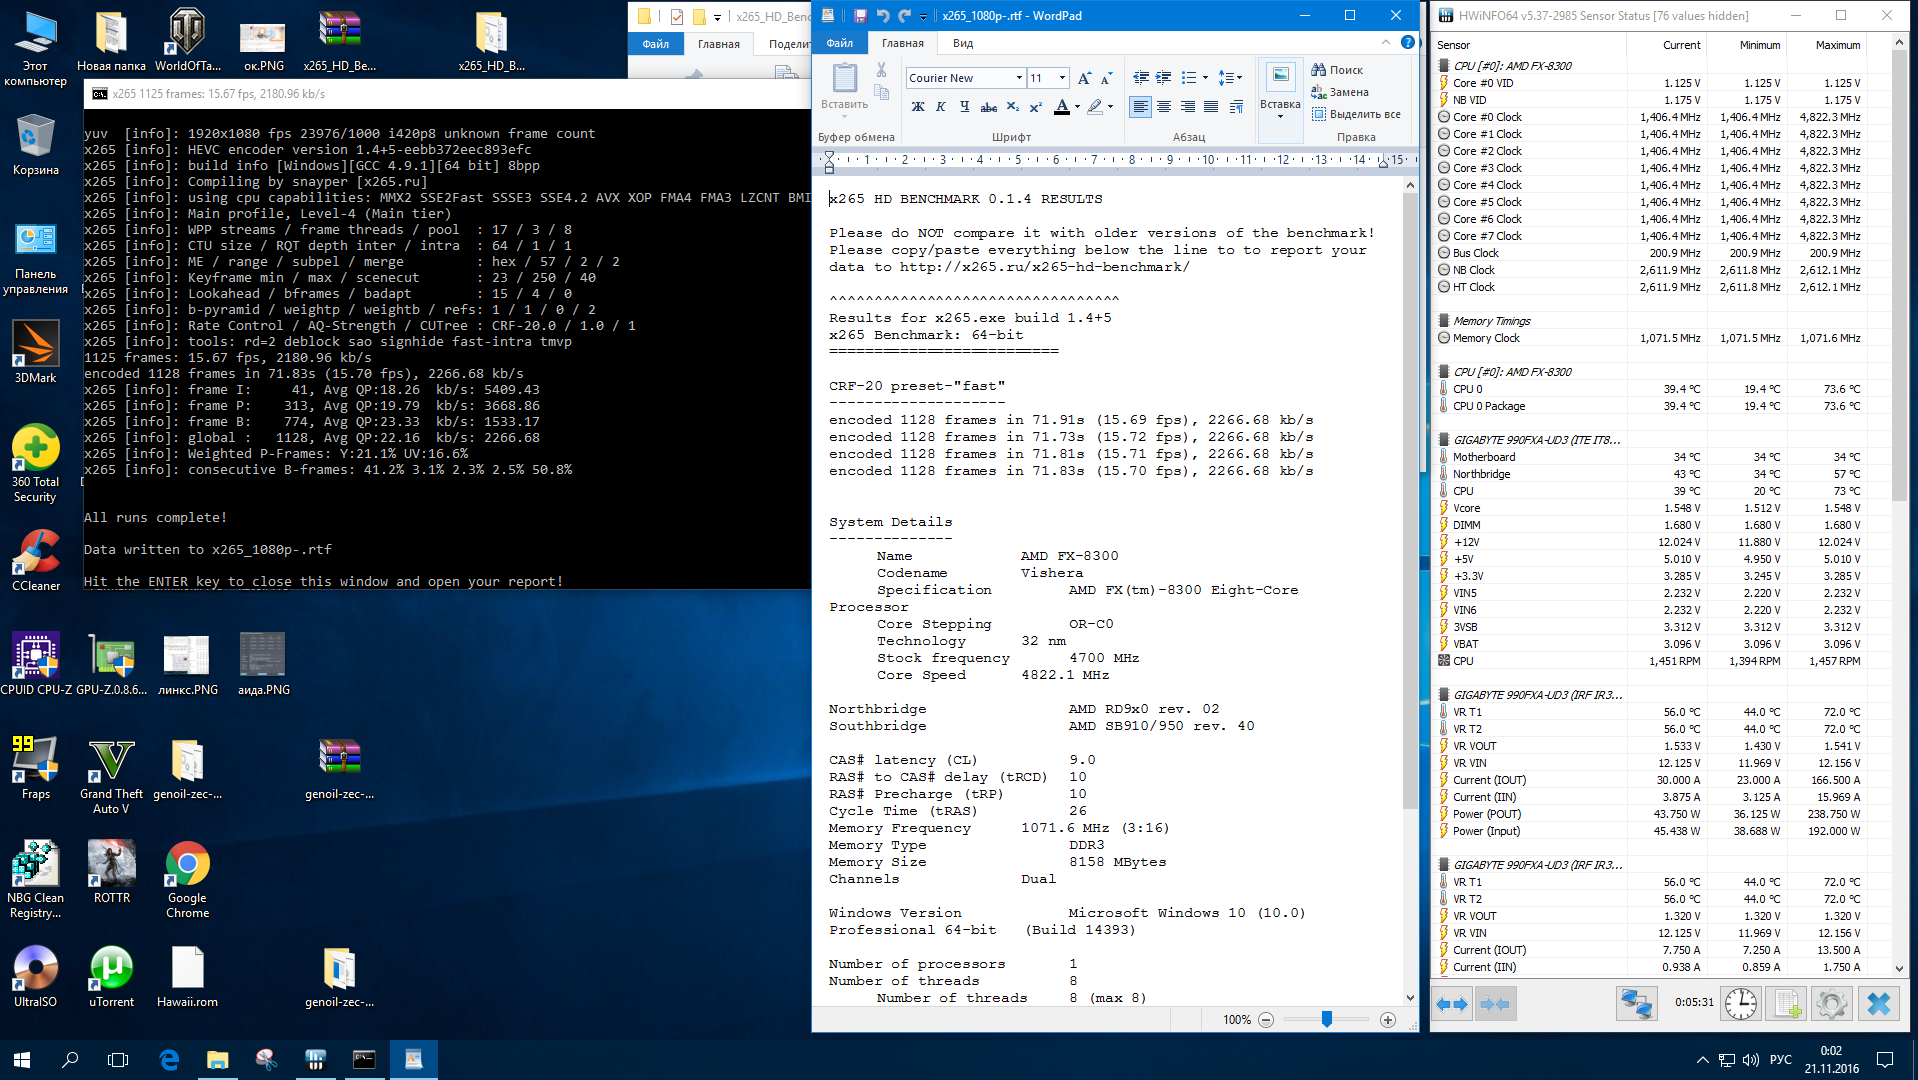
Task: Toggle underline (Ч) formatting button
Action: tap(964, 107)
